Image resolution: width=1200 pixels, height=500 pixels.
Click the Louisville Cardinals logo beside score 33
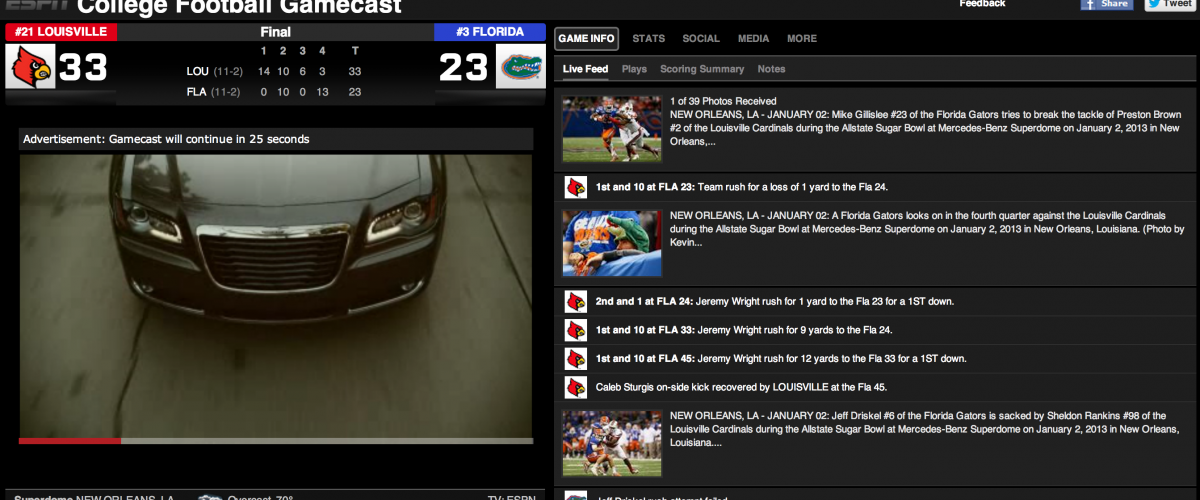[x=29, y=68]
